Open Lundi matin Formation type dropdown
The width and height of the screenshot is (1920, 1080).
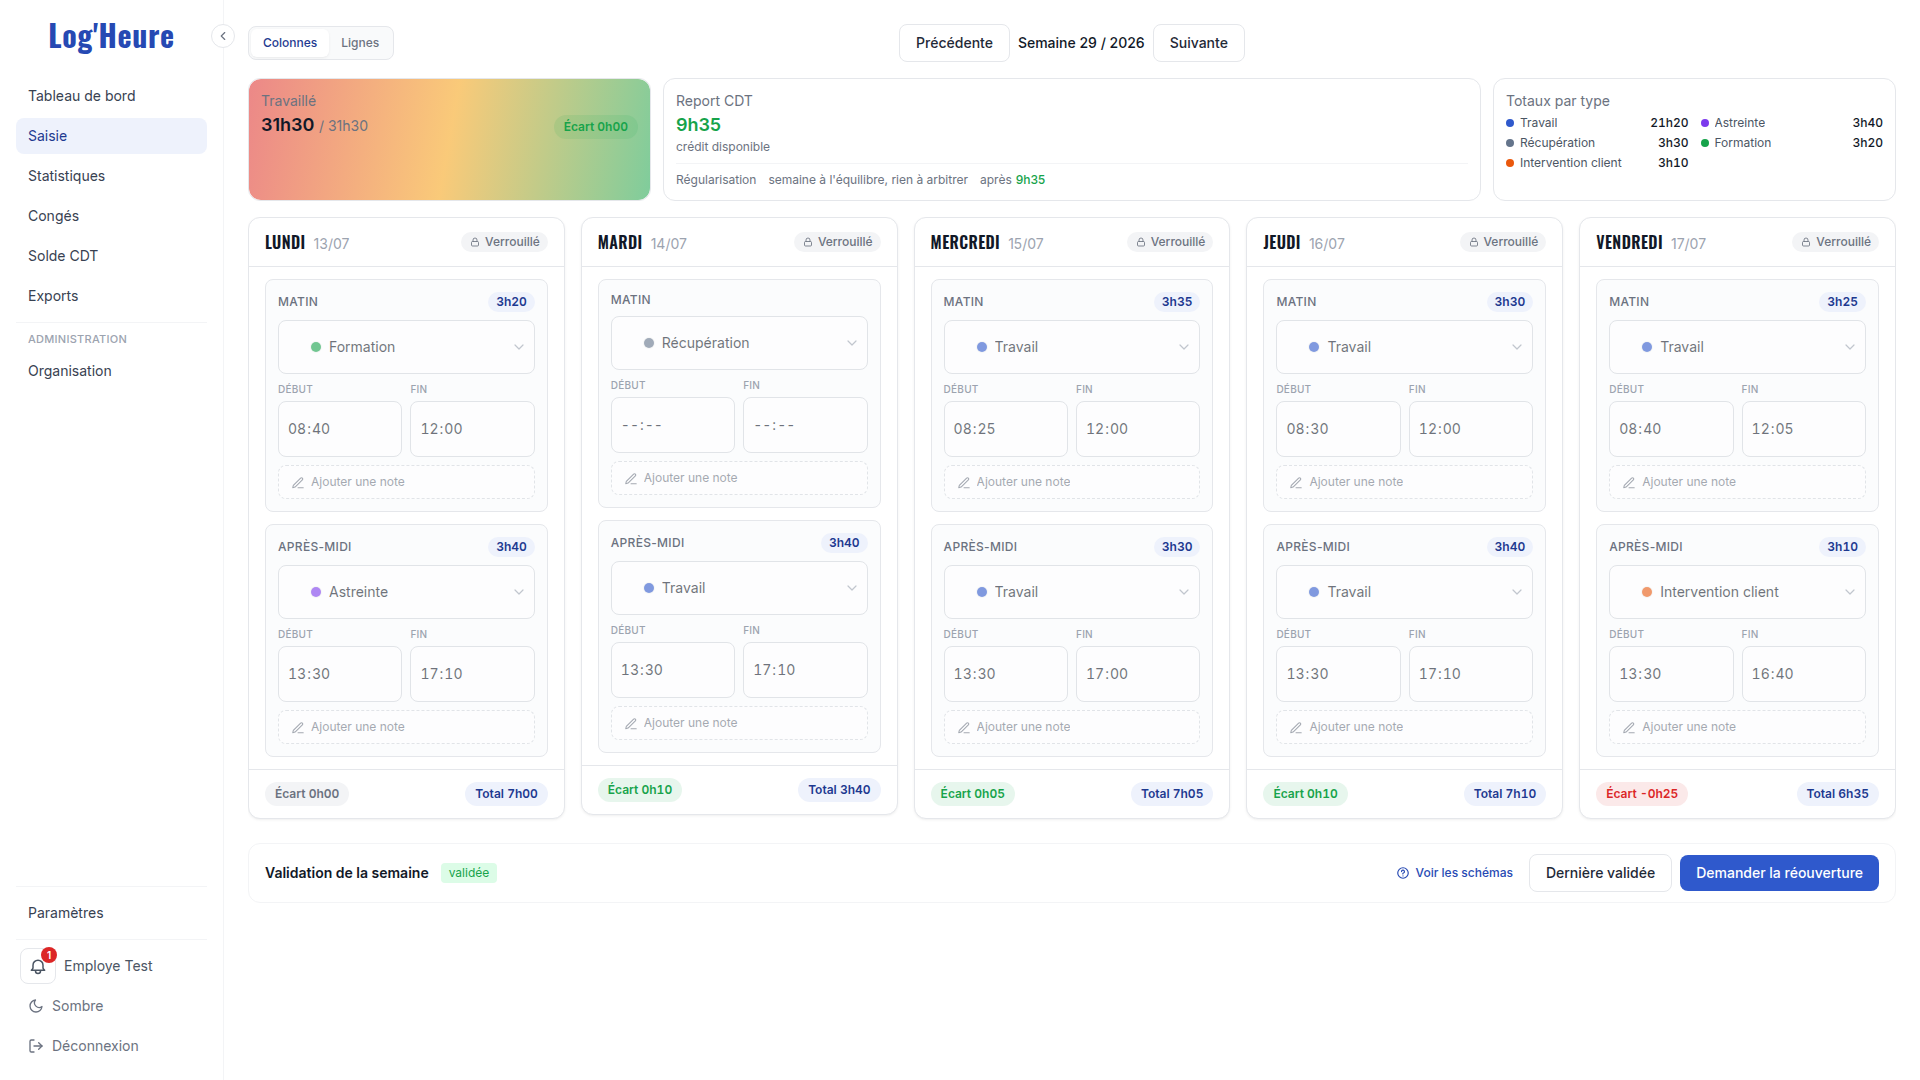click(x=406, y=347)
